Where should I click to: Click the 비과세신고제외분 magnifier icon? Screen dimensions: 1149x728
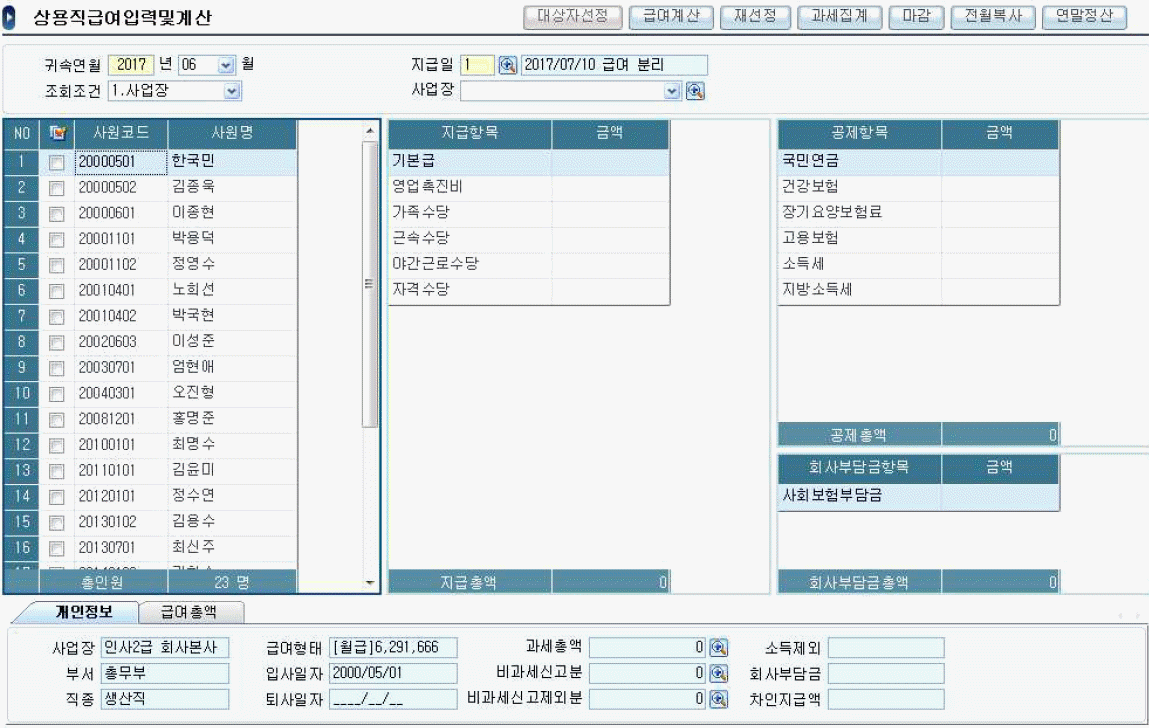[x=718, y=699]
